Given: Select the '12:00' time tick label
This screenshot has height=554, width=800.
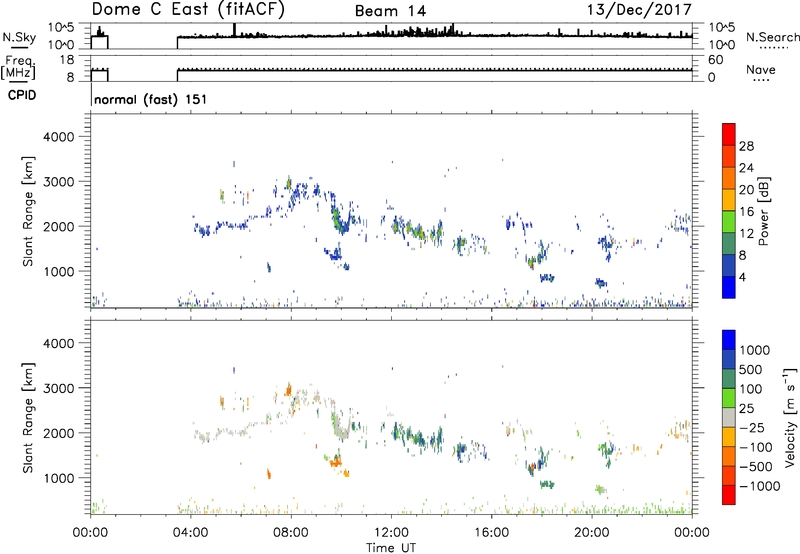Looking at the screenshot, I should 391,533.
